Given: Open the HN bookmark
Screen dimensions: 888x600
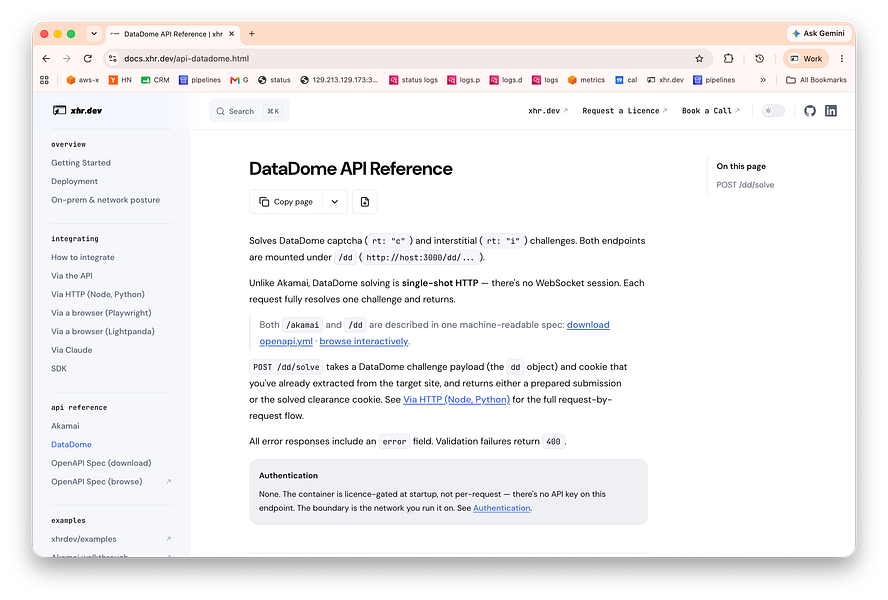Looking at the screenshot, I should coord(120,80).
